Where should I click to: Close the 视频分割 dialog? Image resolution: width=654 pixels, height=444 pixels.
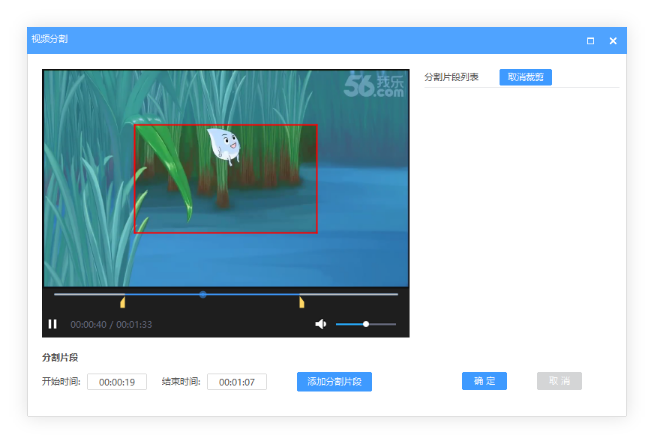(x=613, y=41)
